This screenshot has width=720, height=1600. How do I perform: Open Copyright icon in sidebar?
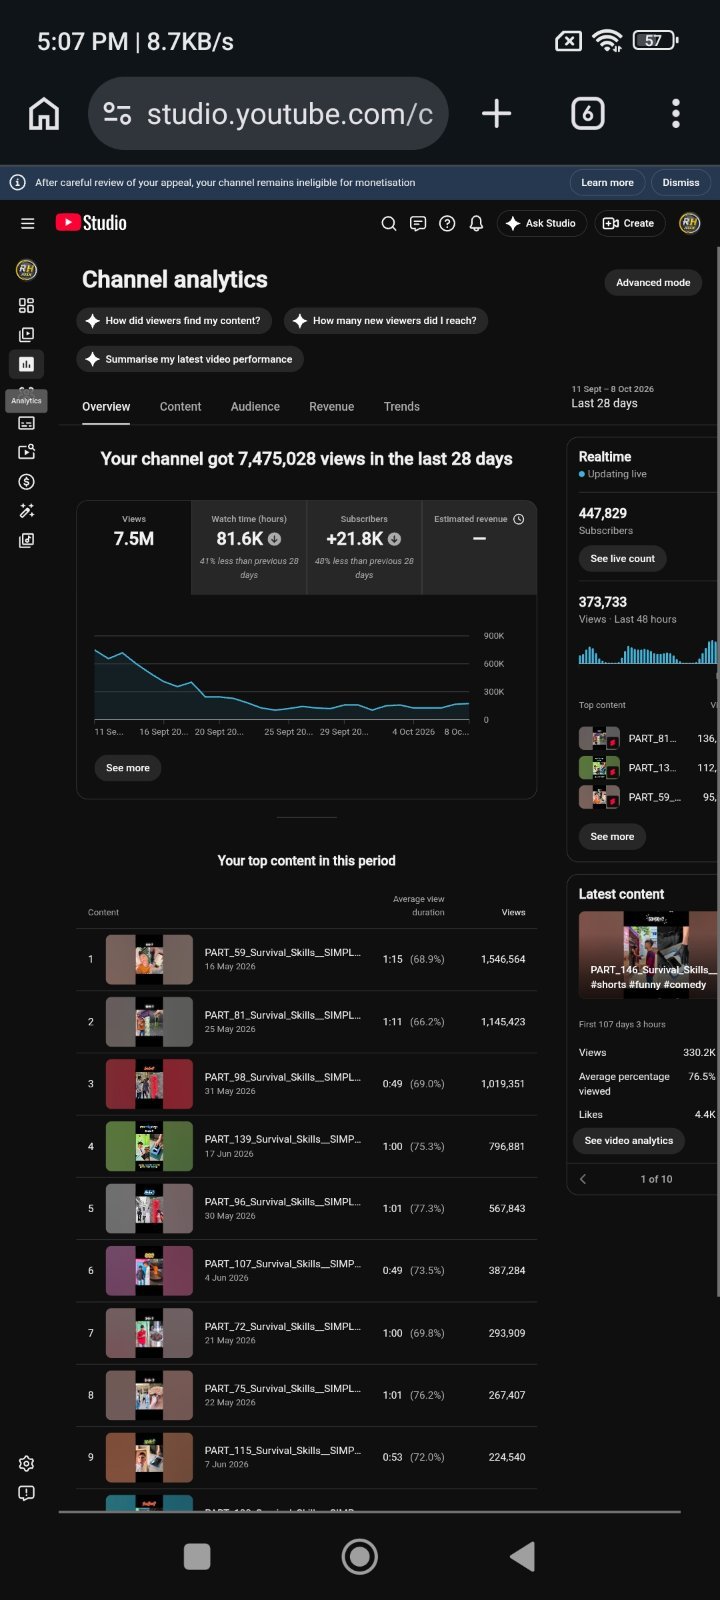[27, 452]
